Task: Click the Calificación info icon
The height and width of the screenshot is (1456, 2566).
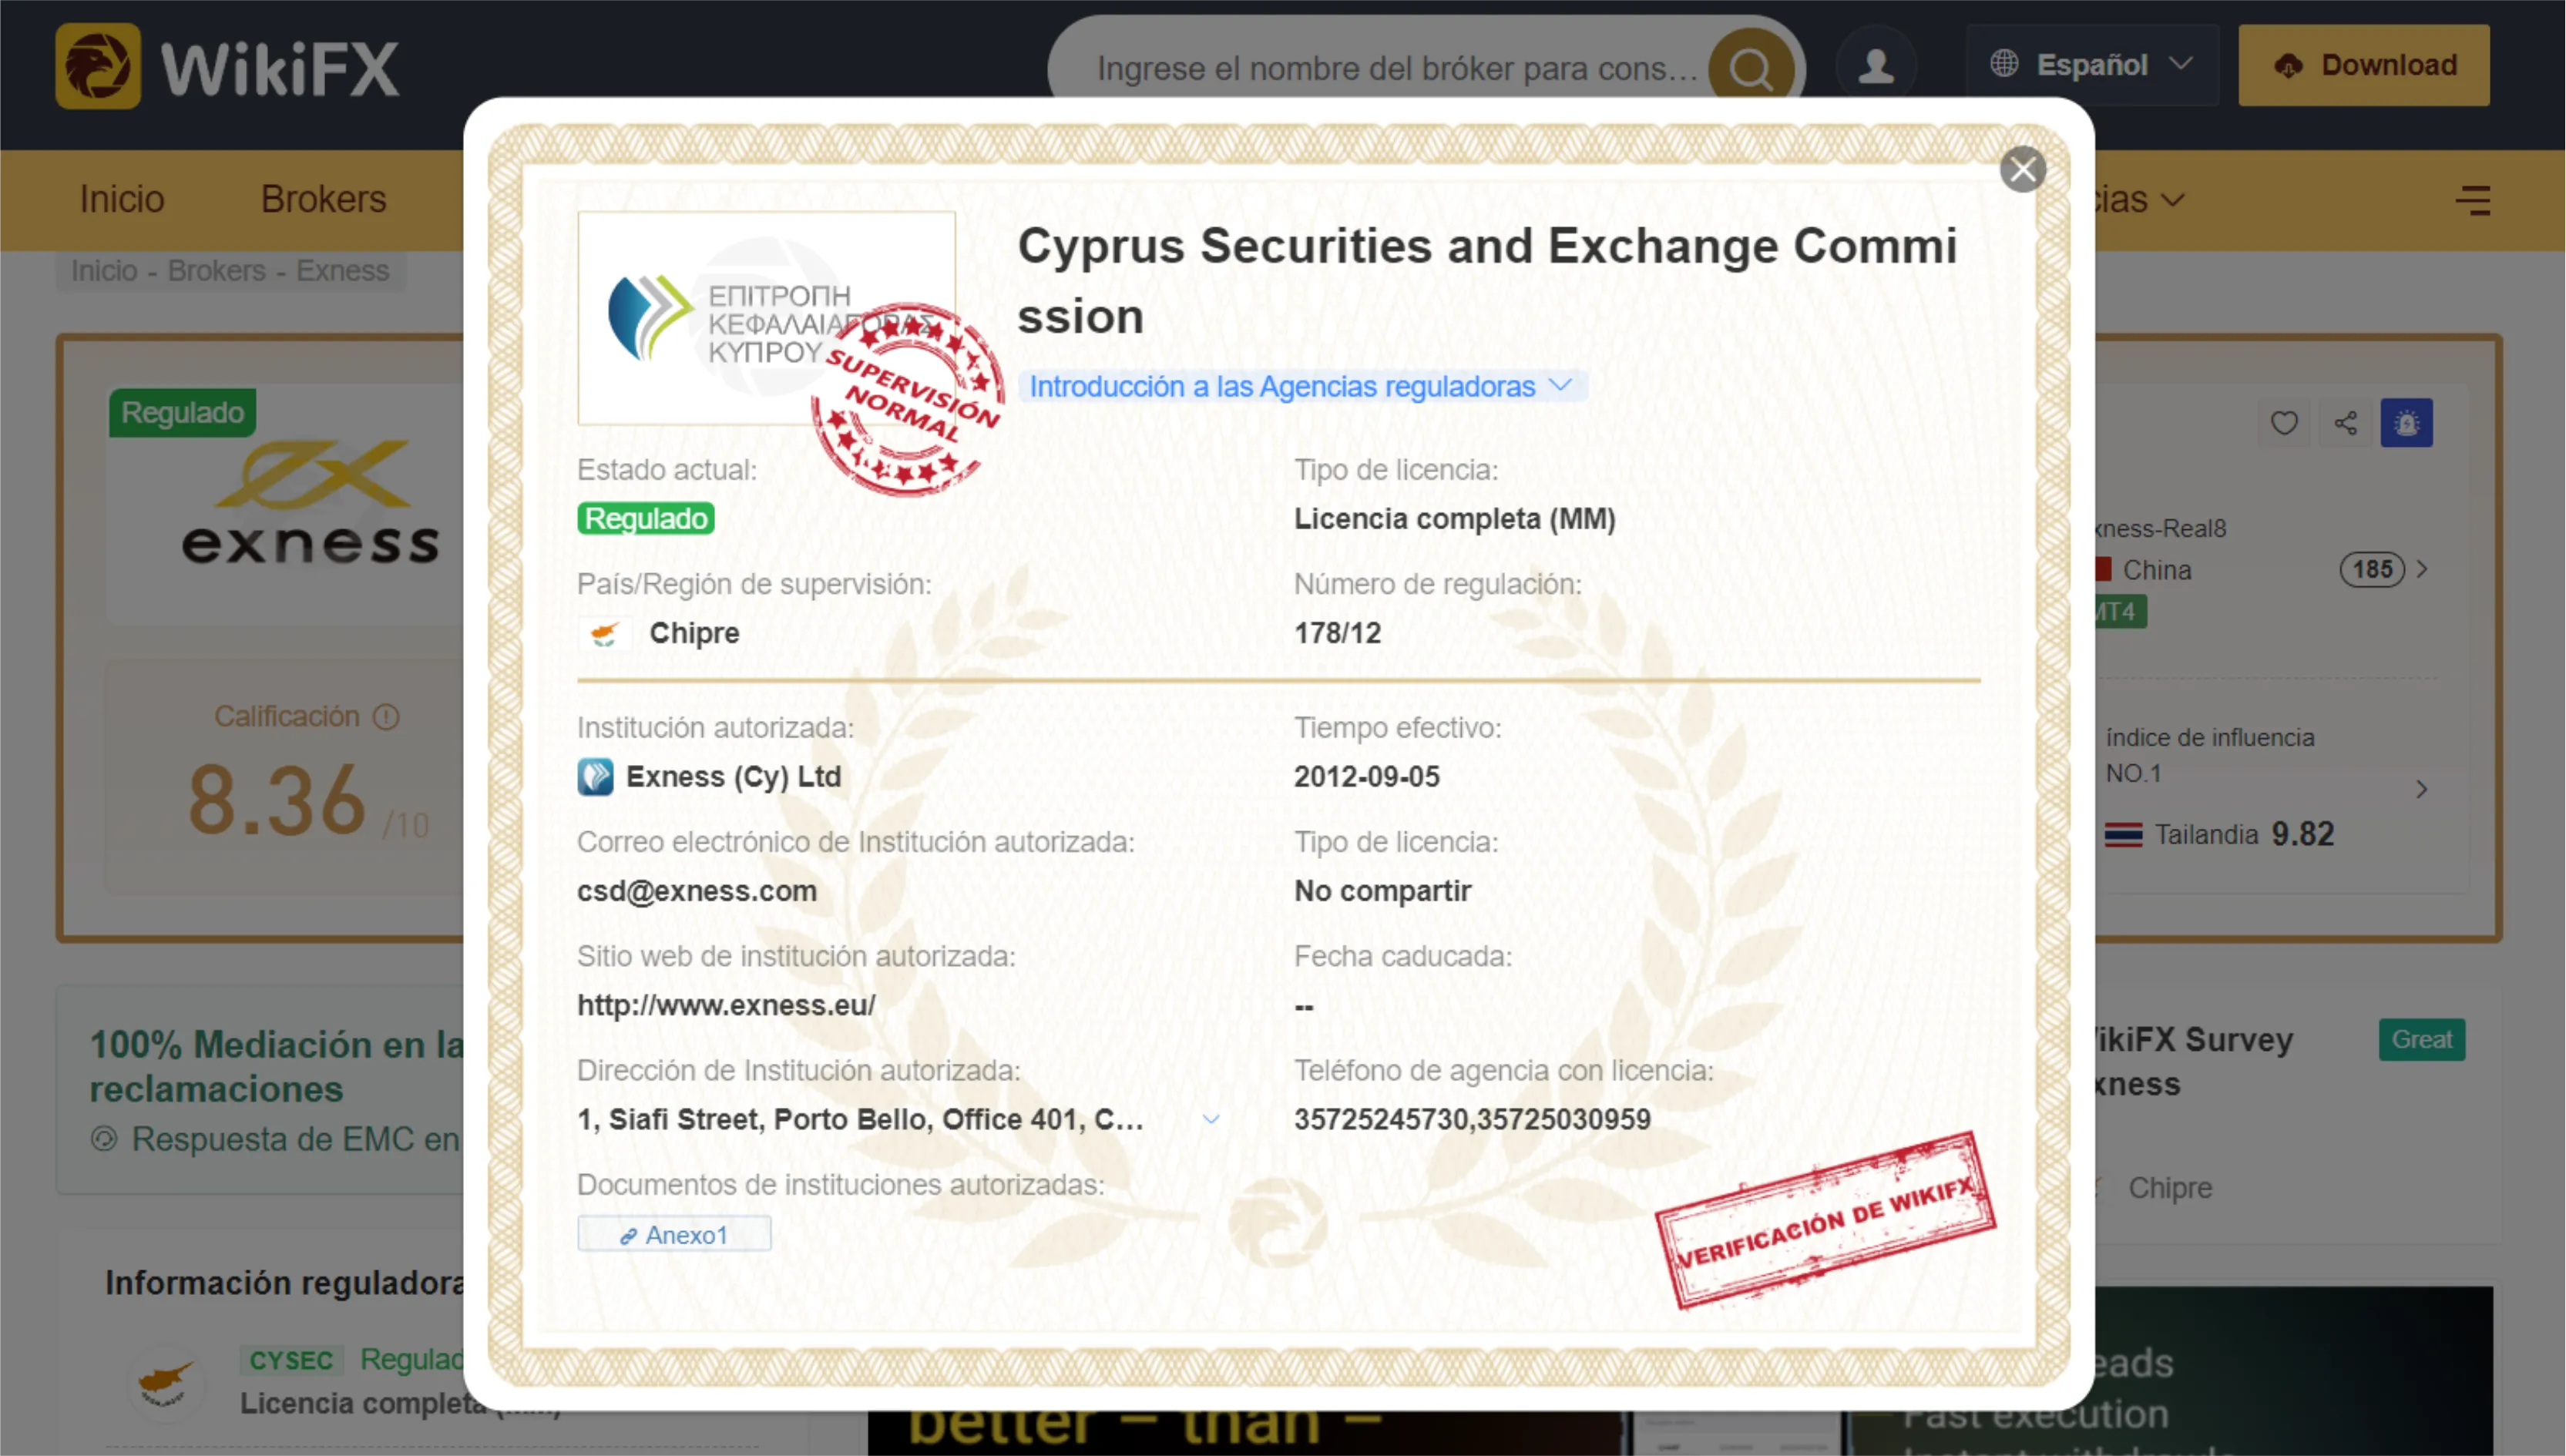Action: point(386,717)
